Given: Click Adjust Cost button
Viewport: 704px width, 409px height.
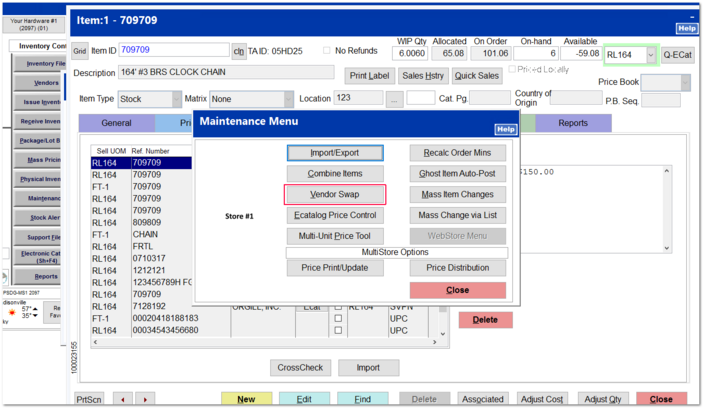Looking at the screenshot, I should click(x=542, y=399).
